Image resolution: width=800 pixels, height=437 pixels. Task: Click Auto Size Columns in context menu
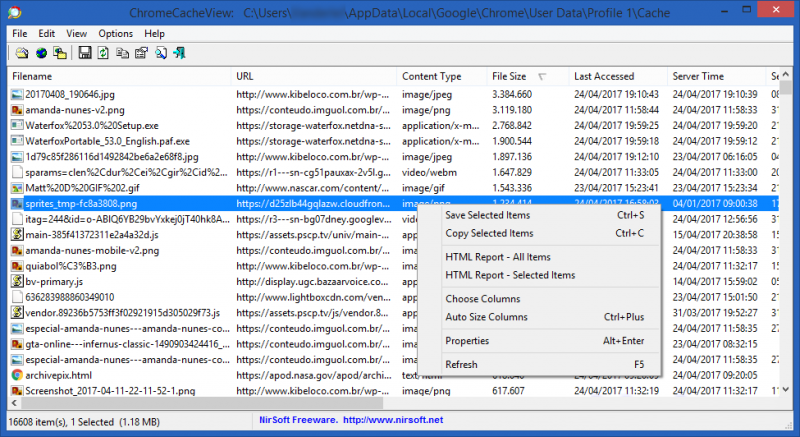click(486, 317)
